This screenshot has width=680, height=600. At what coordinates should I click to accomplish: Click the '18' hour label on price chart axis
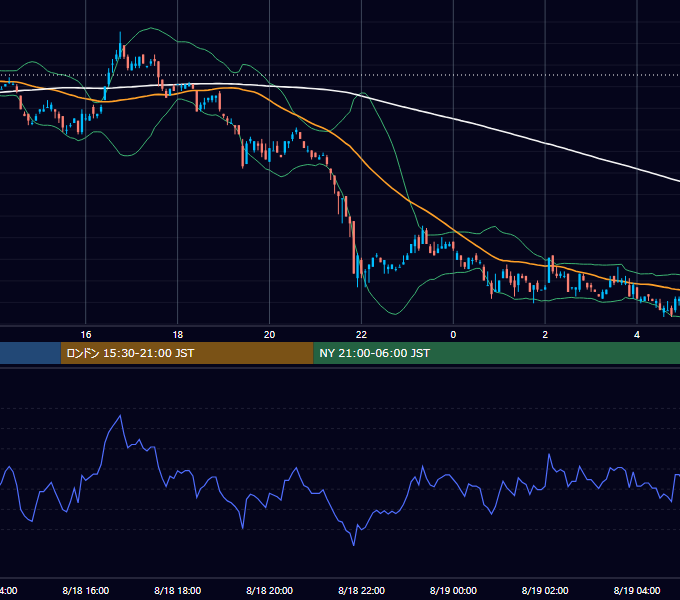[x=178, y=335]
